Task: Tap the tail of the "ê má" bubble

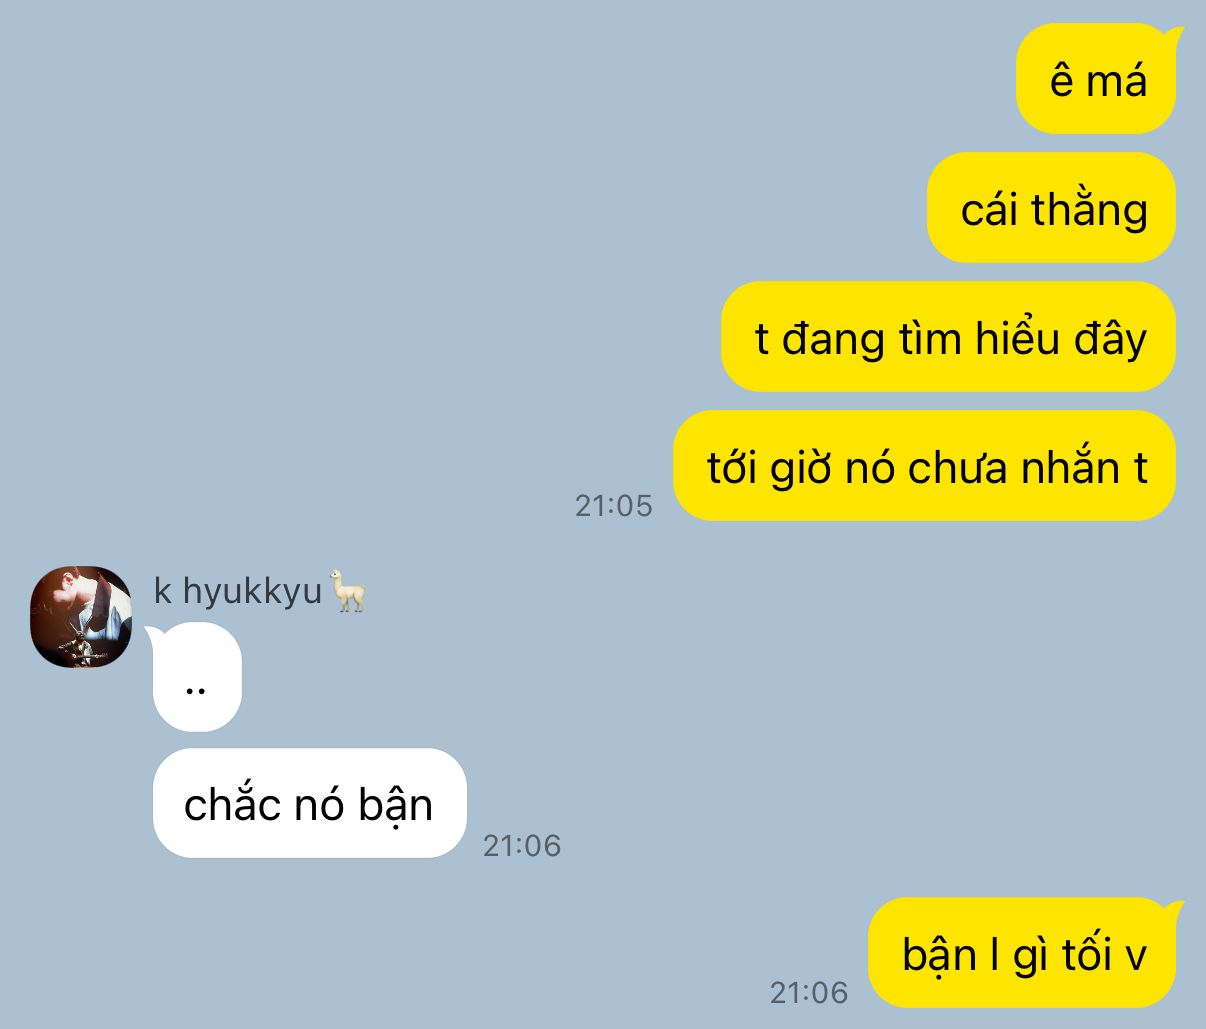Action: pos(1175,38)
